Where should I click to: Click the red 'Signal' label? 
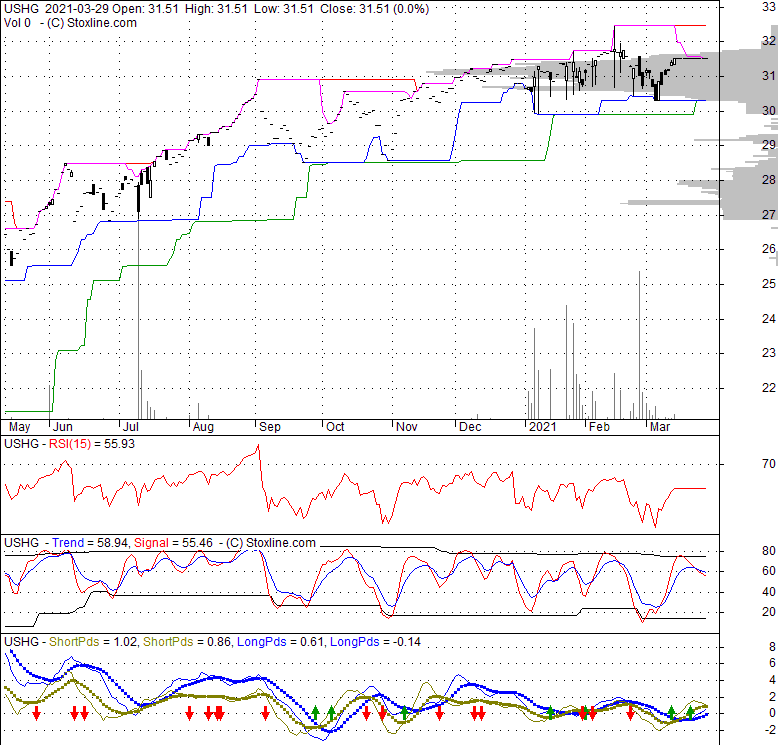pos(151,543)
